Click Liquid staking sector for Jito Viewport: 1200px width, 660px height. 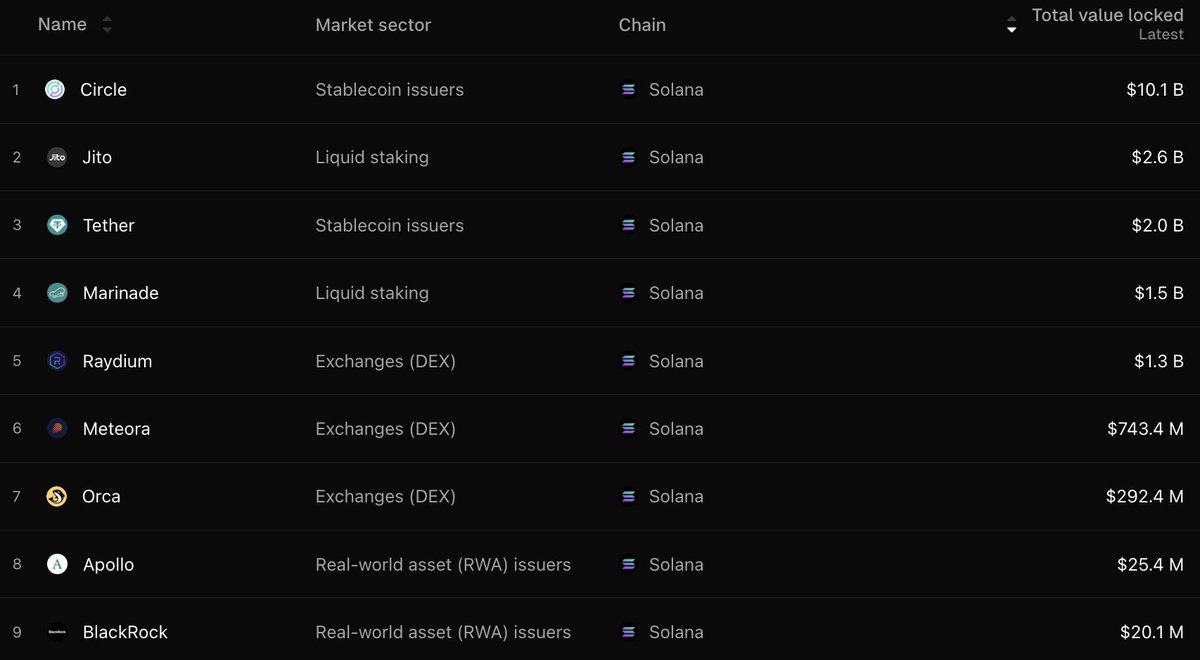[372, 158]
